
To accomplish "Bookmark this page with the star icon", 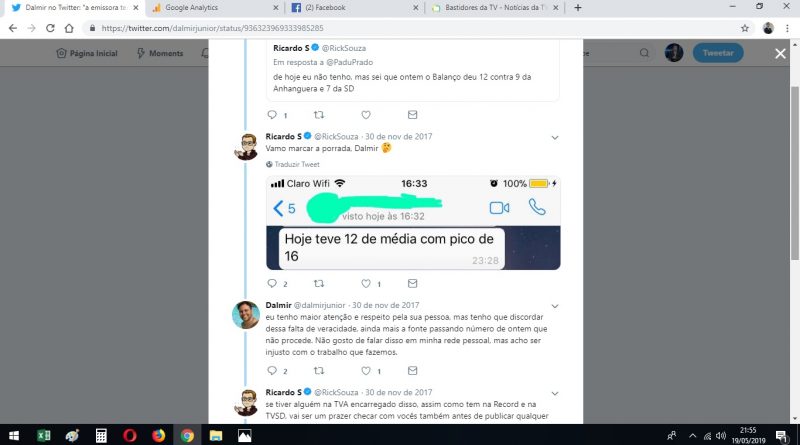I will pos(745,28).
